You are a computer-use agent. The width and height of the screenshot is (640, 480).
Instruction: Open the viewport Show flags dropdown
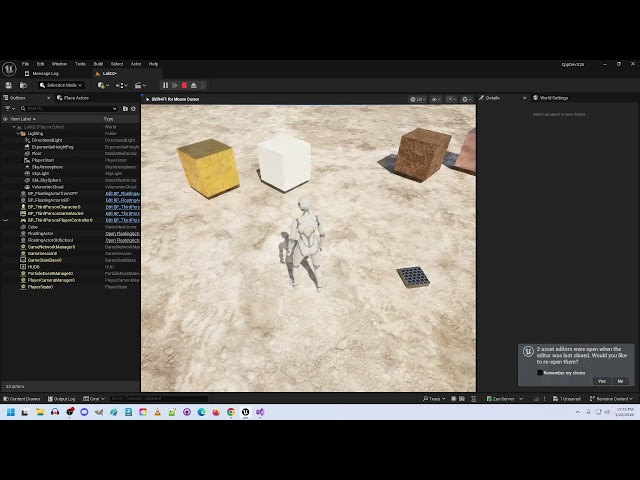click(436, 99)
